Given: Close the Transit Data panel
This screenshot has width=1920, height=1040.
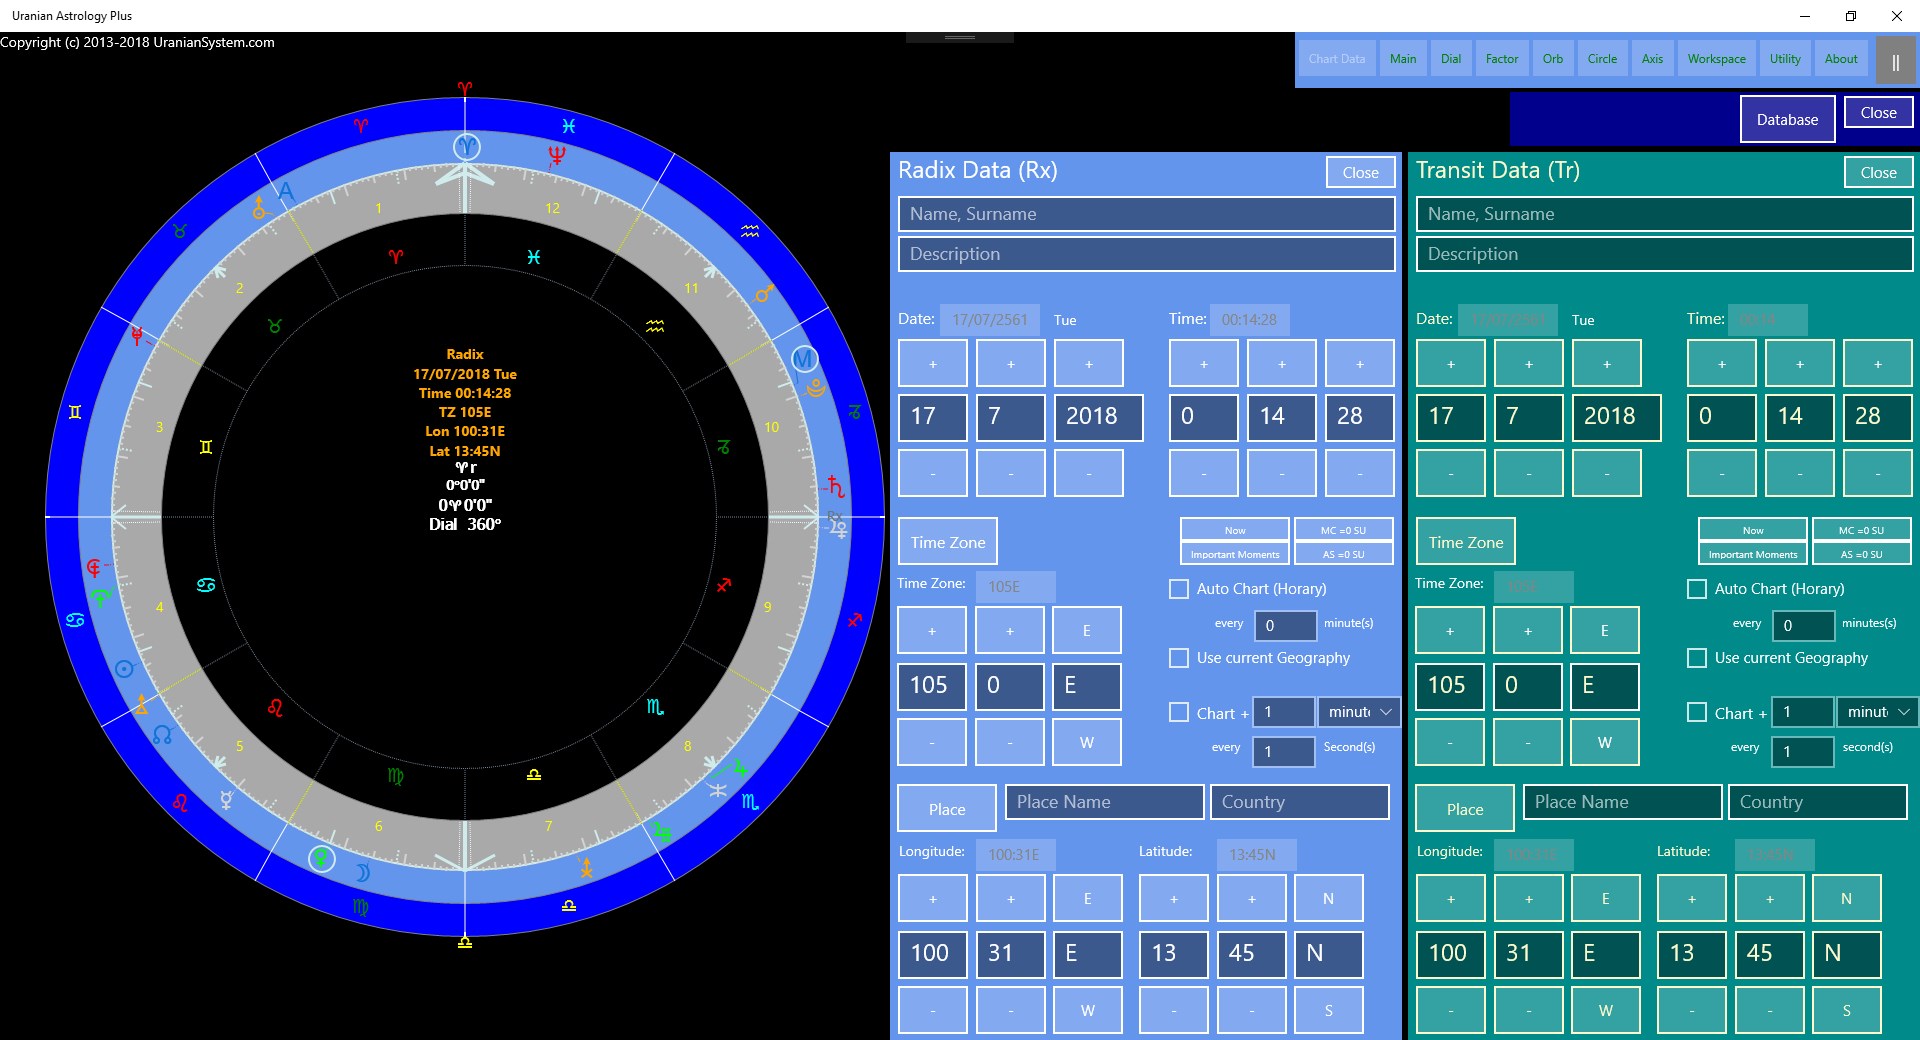Looking at the screenshot, I should point(1879,173).
